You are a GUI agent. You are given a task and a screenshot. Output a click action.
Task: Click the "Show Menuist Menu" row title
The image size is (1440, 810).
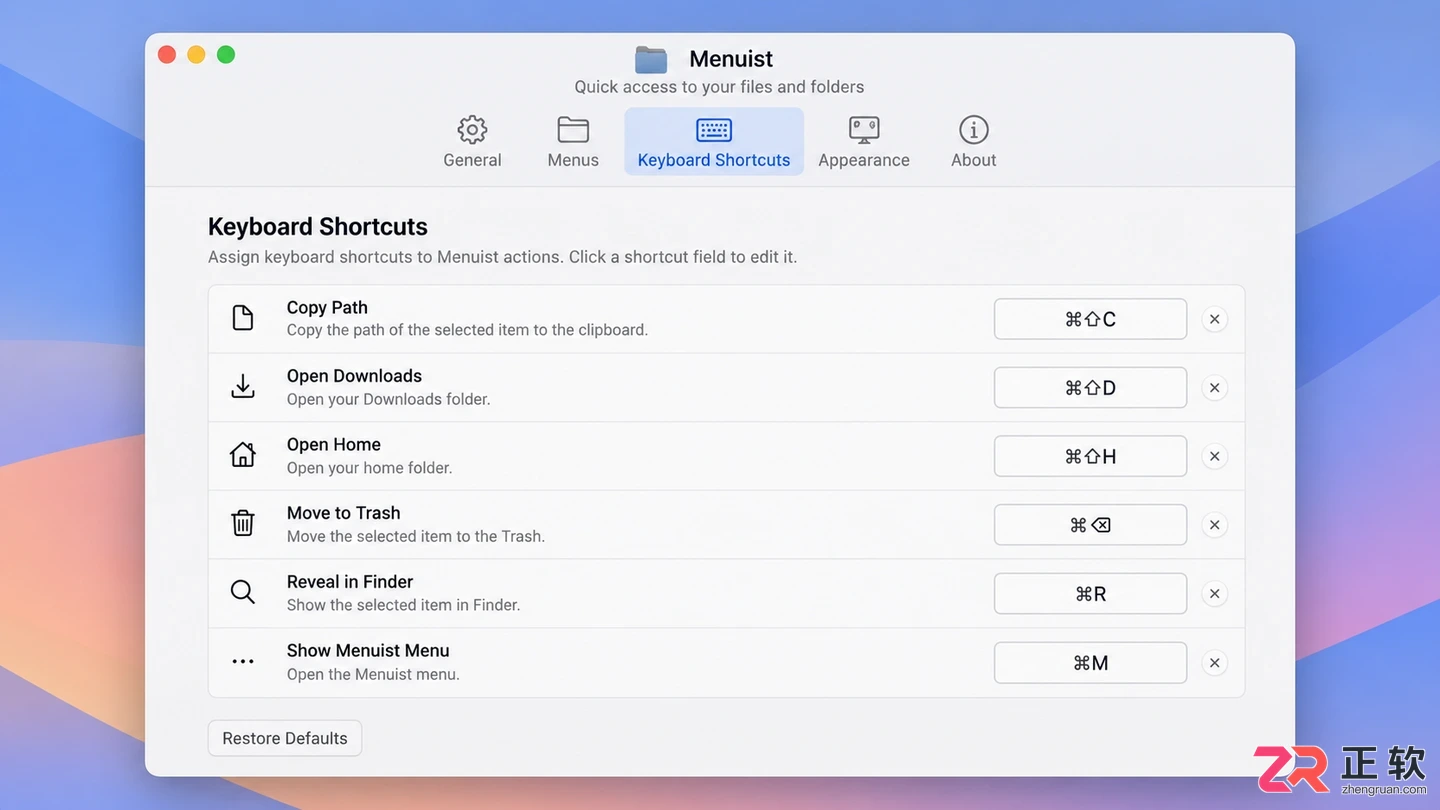pyautogui.click(x=368, y=651)
